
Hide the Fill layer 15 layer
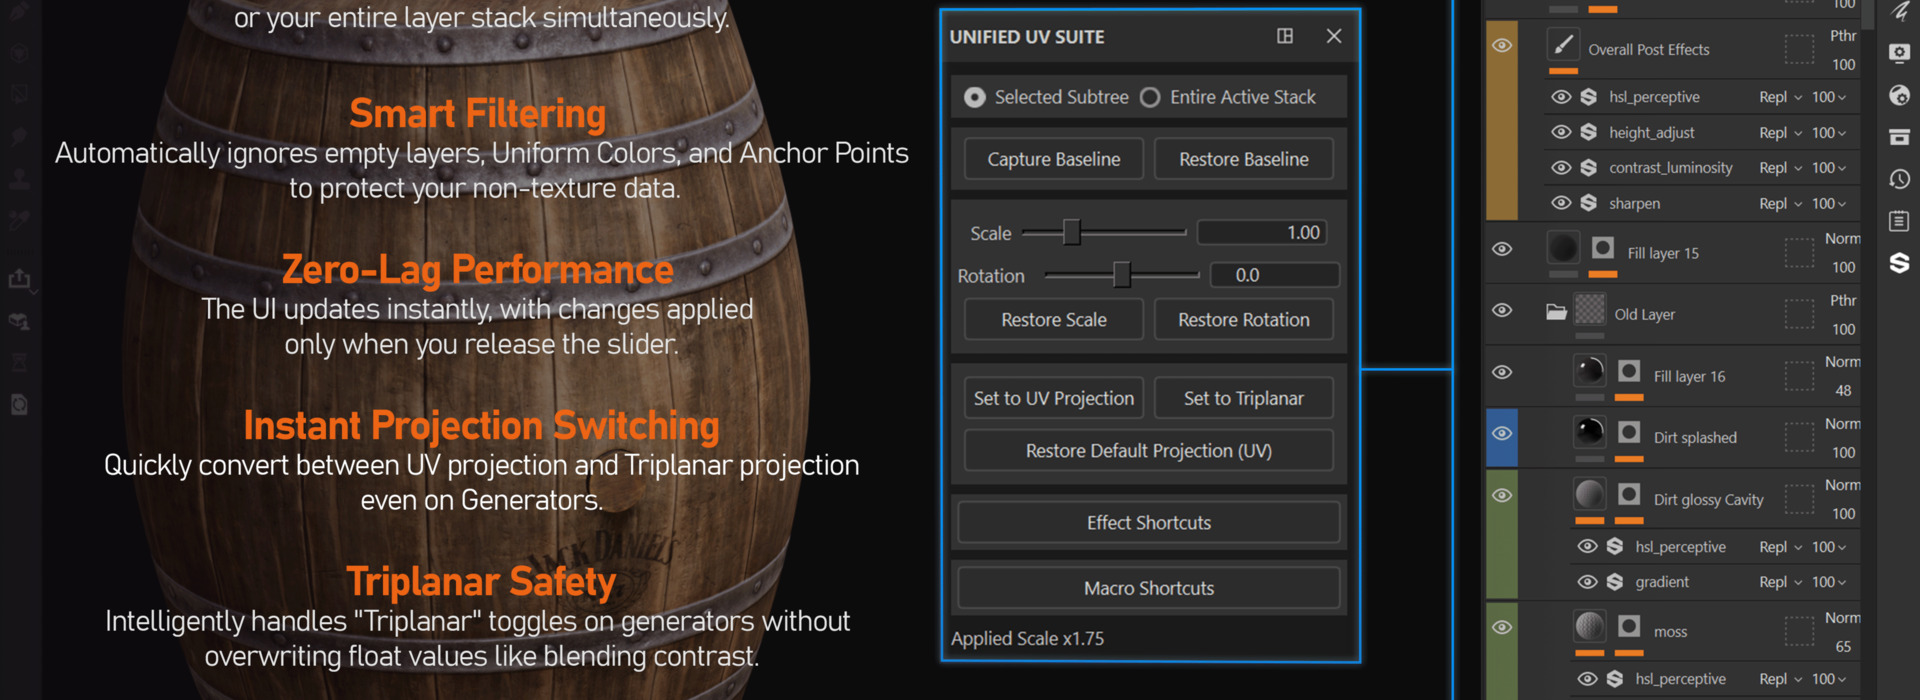(x=1502, y=249)
